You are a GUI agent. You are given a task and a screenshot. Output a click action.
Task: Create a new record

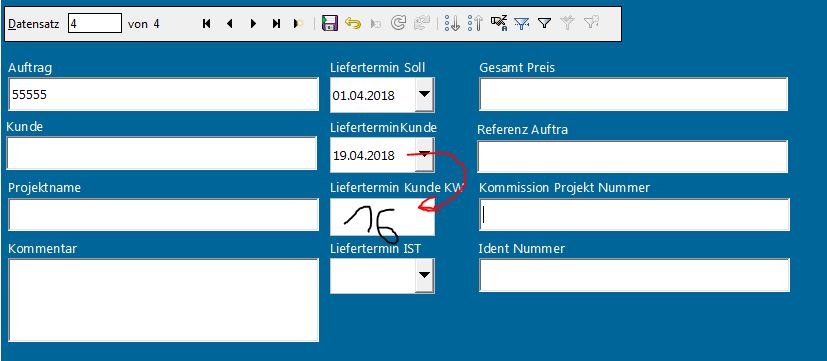(299, 24)
